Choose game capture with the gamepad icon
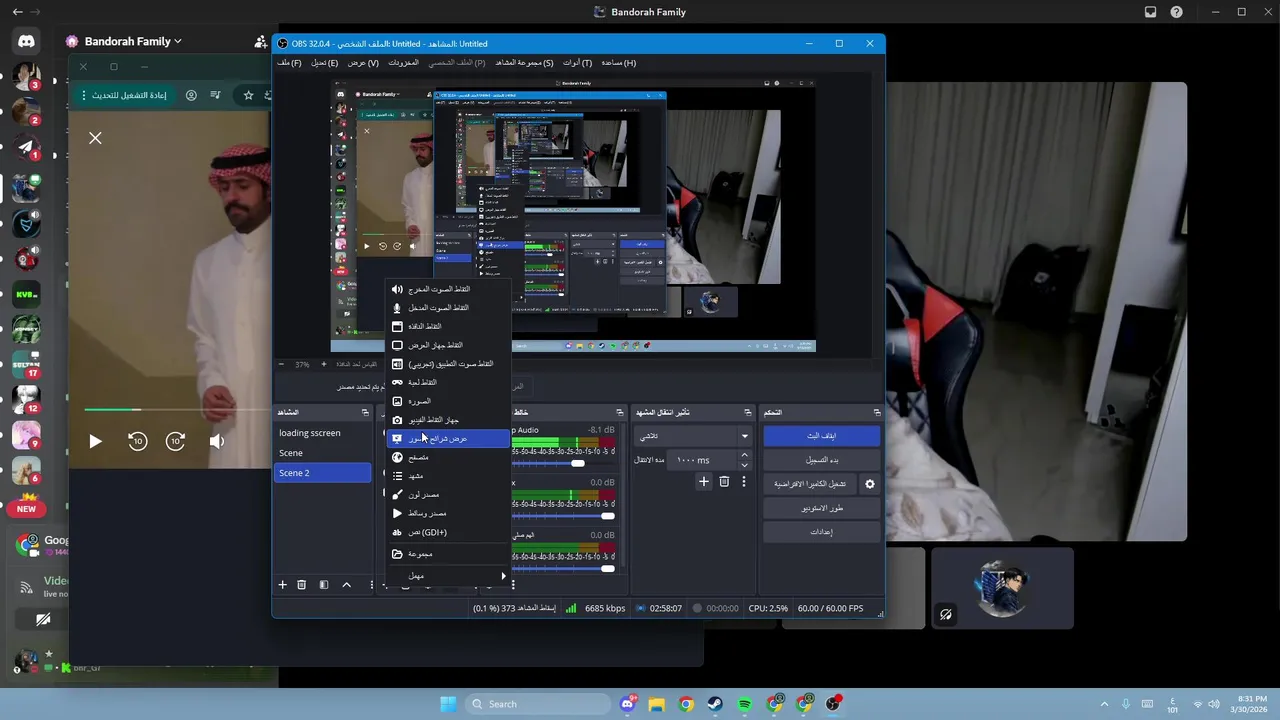Image resolution: width=1280 pixels, height=720 pixels. point(397,382)
